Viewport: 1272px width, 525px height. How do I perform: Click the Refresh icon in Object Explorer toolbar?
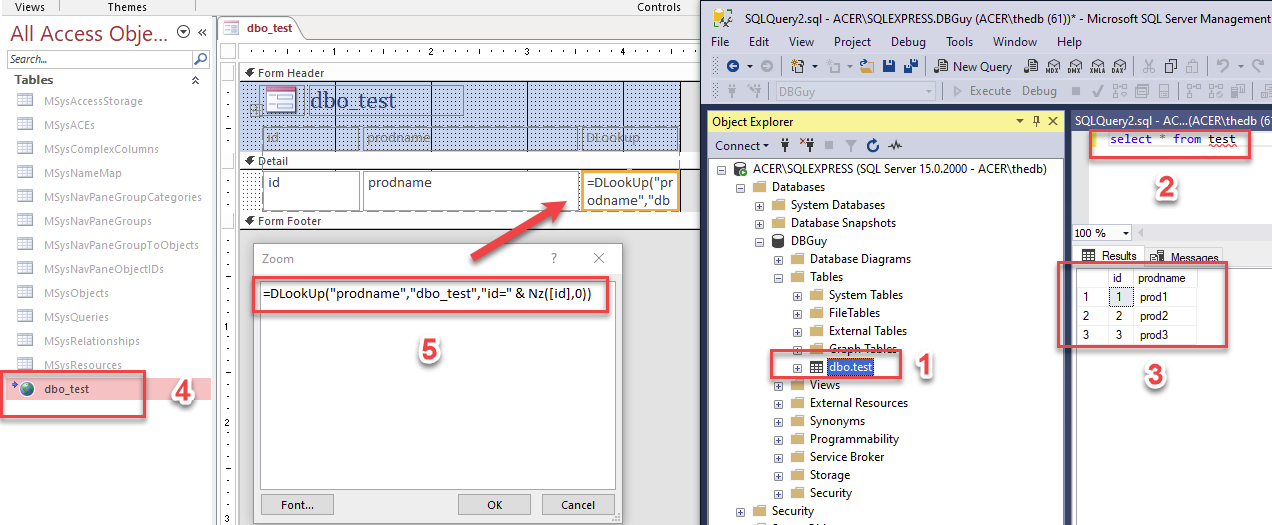pos(872,145)
